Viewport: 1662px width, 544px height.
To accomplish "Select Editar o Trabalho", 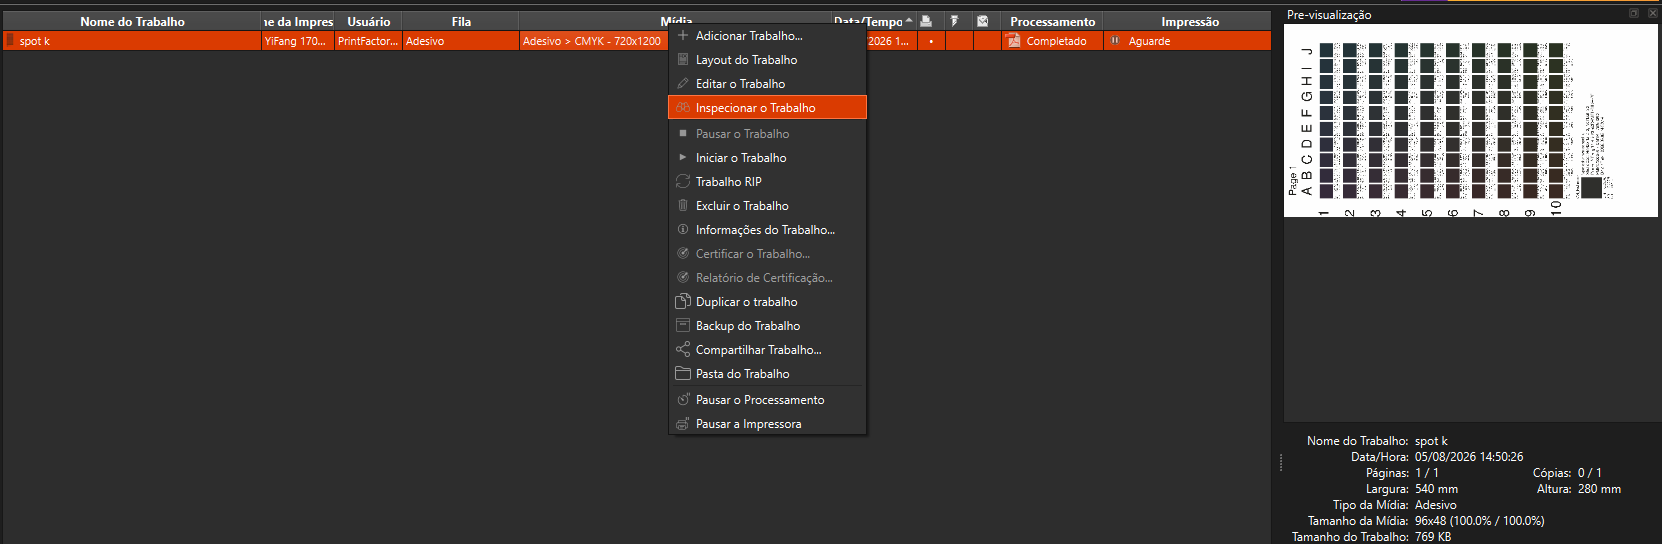I will pyautogui.click(x=767, y=84).
